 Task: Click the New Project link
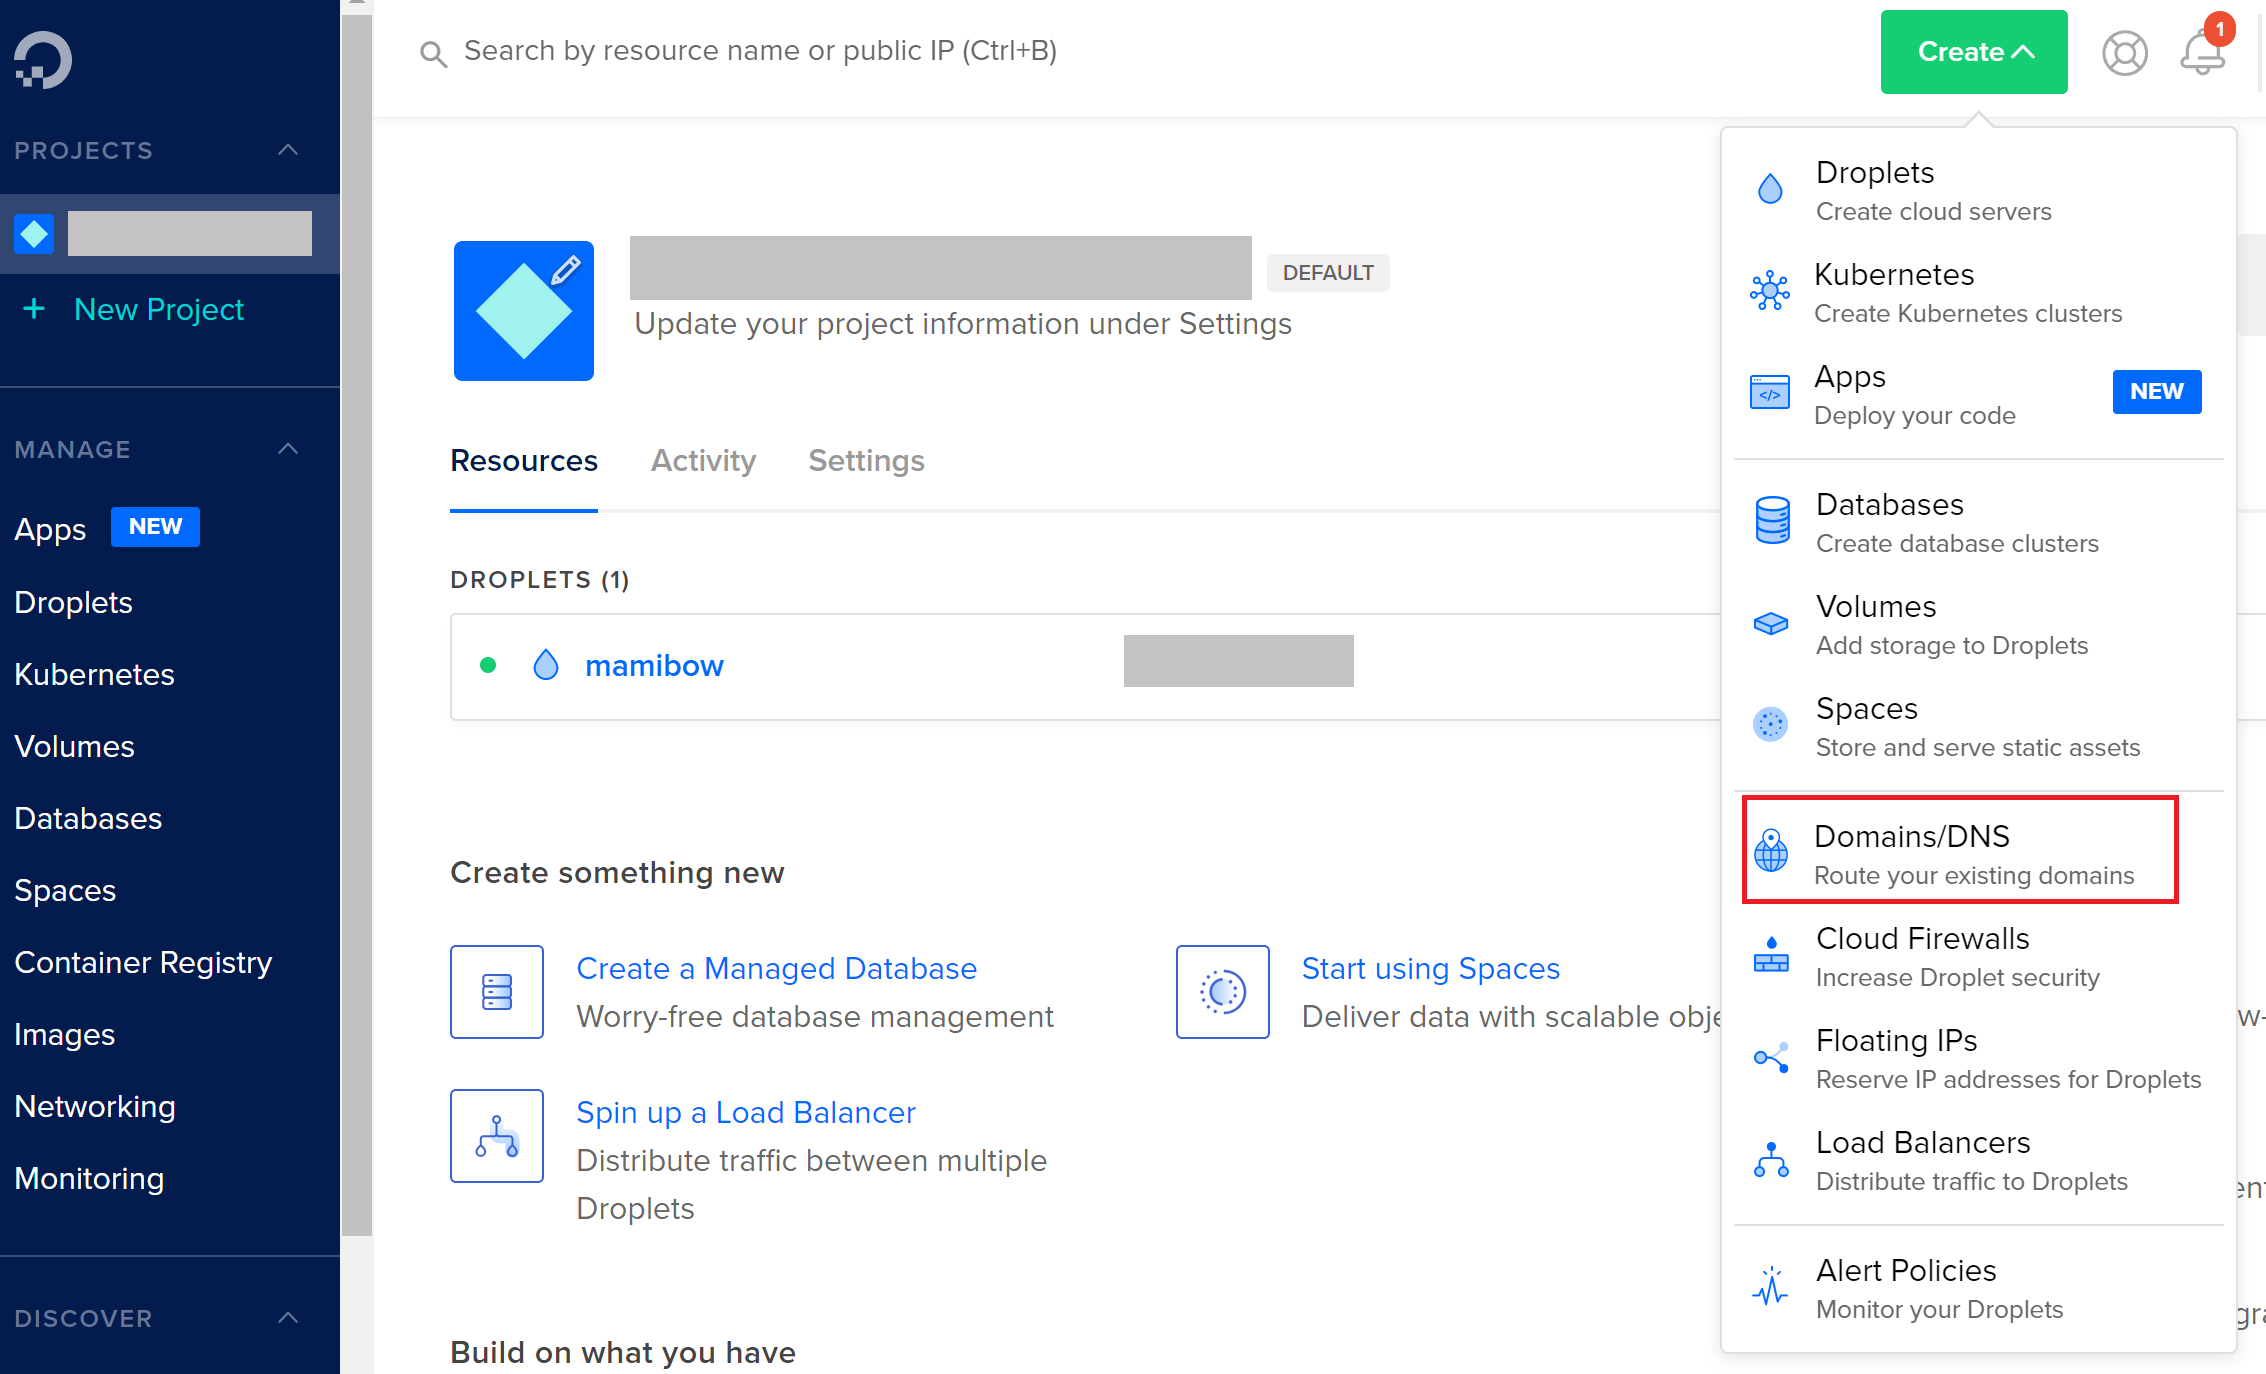[x=158, y=310]
